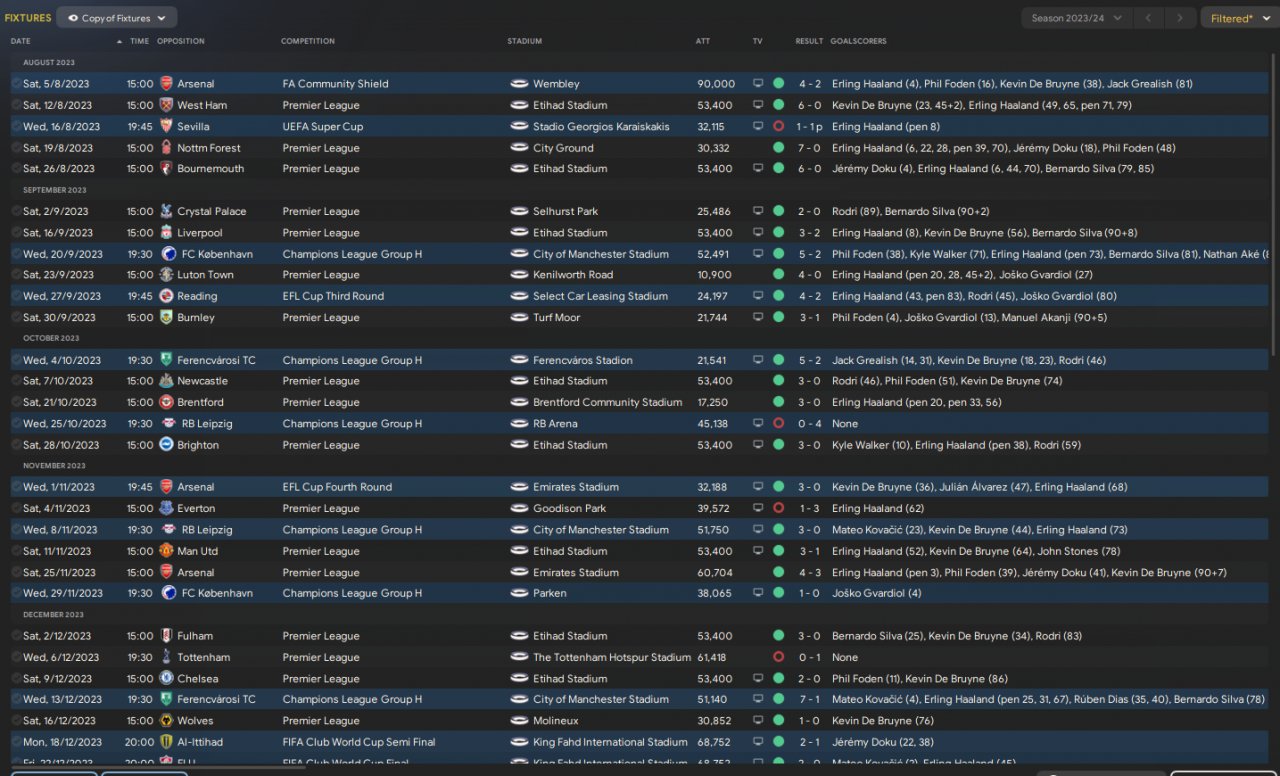1280x776 pixels.
Task: Click the Selhurst Park stadium icon
Action: [519, 212]
